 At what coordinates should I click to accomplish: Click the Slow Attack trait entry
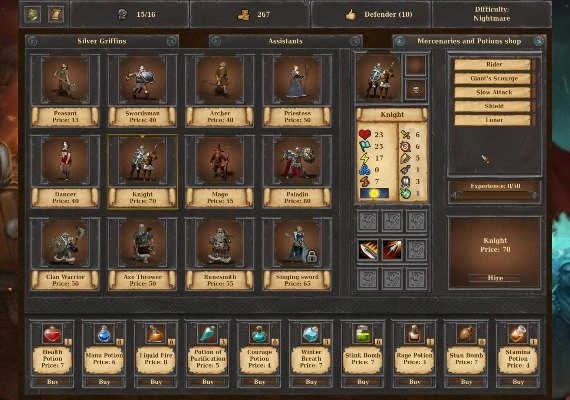click(x=494, y=92)
